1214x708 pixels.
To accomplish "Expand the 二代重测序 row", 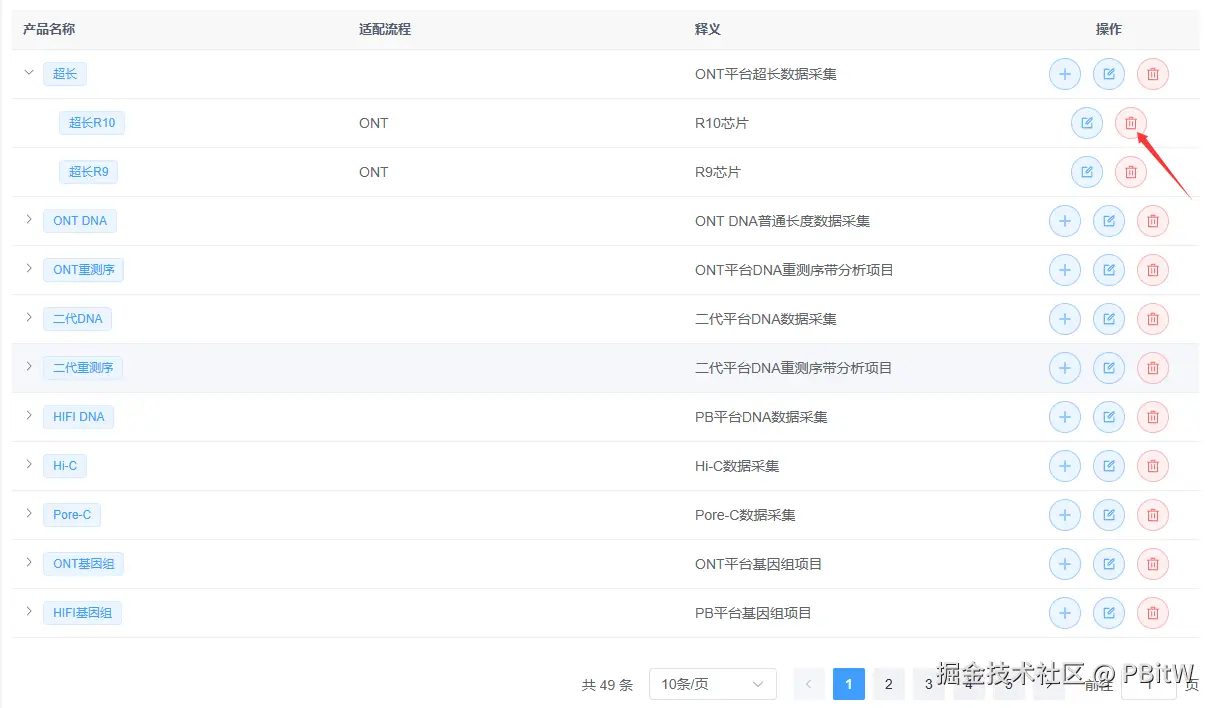I will [x=29, y=366].
